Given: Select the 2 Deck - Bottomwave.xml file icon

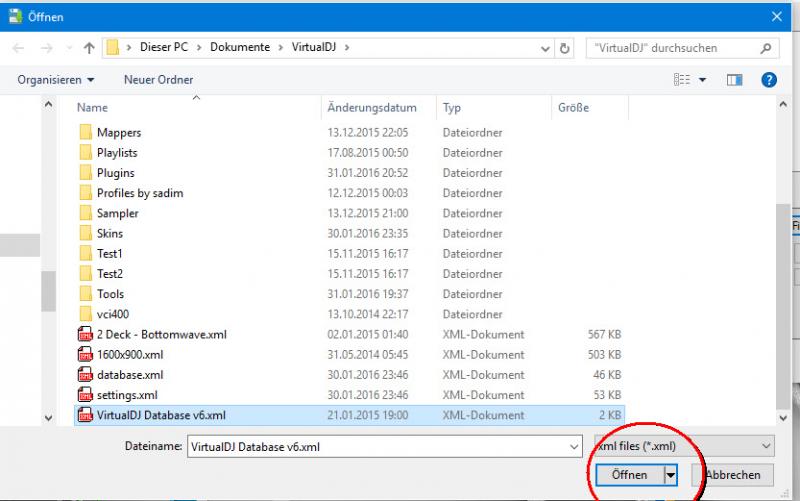Looking at the screenshot, I should [85, 334].
